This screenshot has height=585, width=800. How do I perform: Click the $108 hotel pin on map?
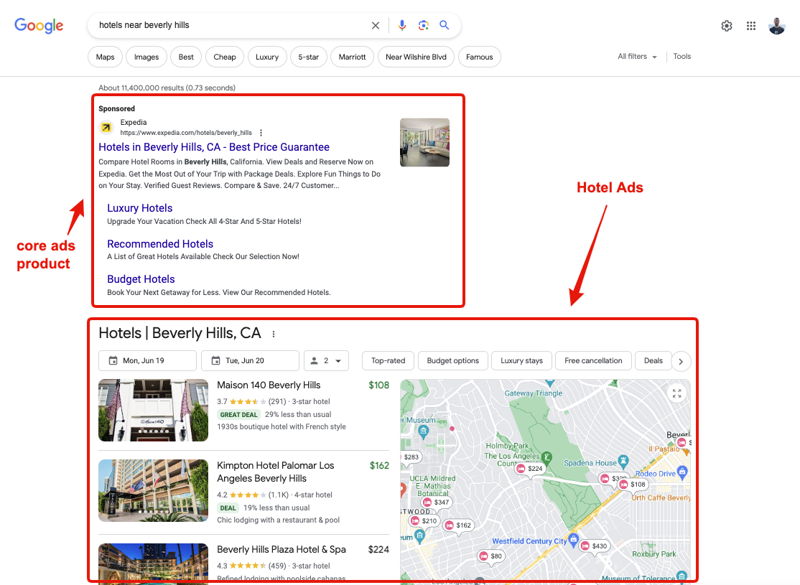click(x=632, y=484)
